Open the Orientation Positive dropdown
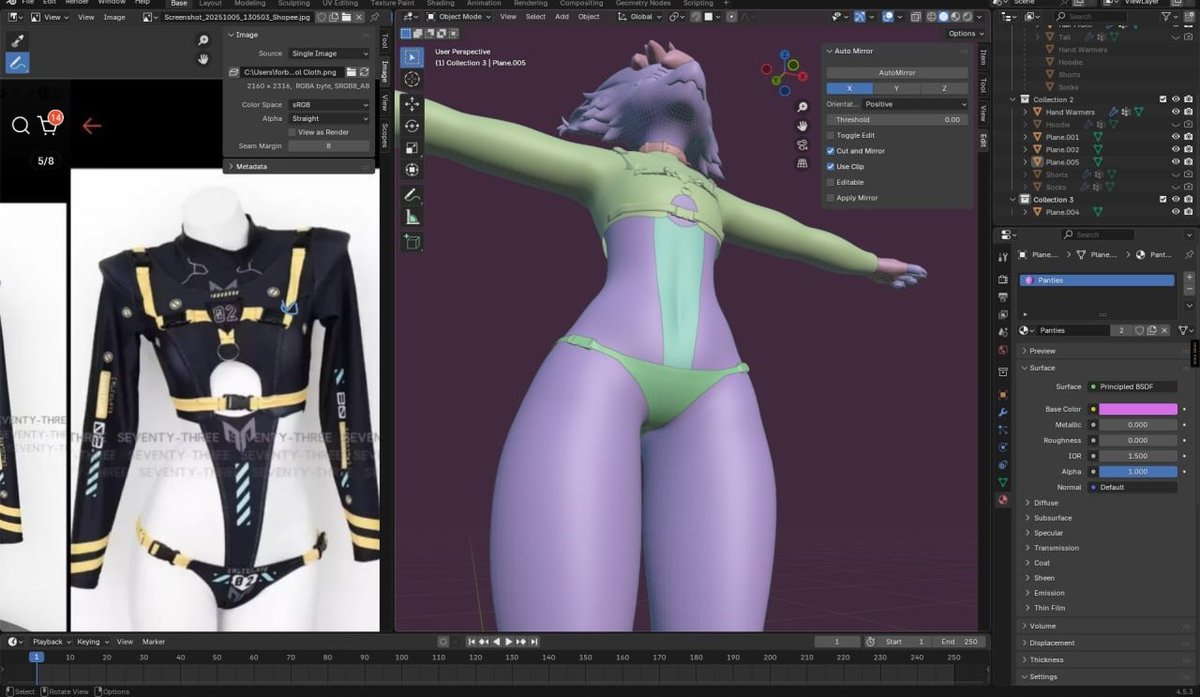The height and width of the screenshot is (697, 1200). coord(915,104)
